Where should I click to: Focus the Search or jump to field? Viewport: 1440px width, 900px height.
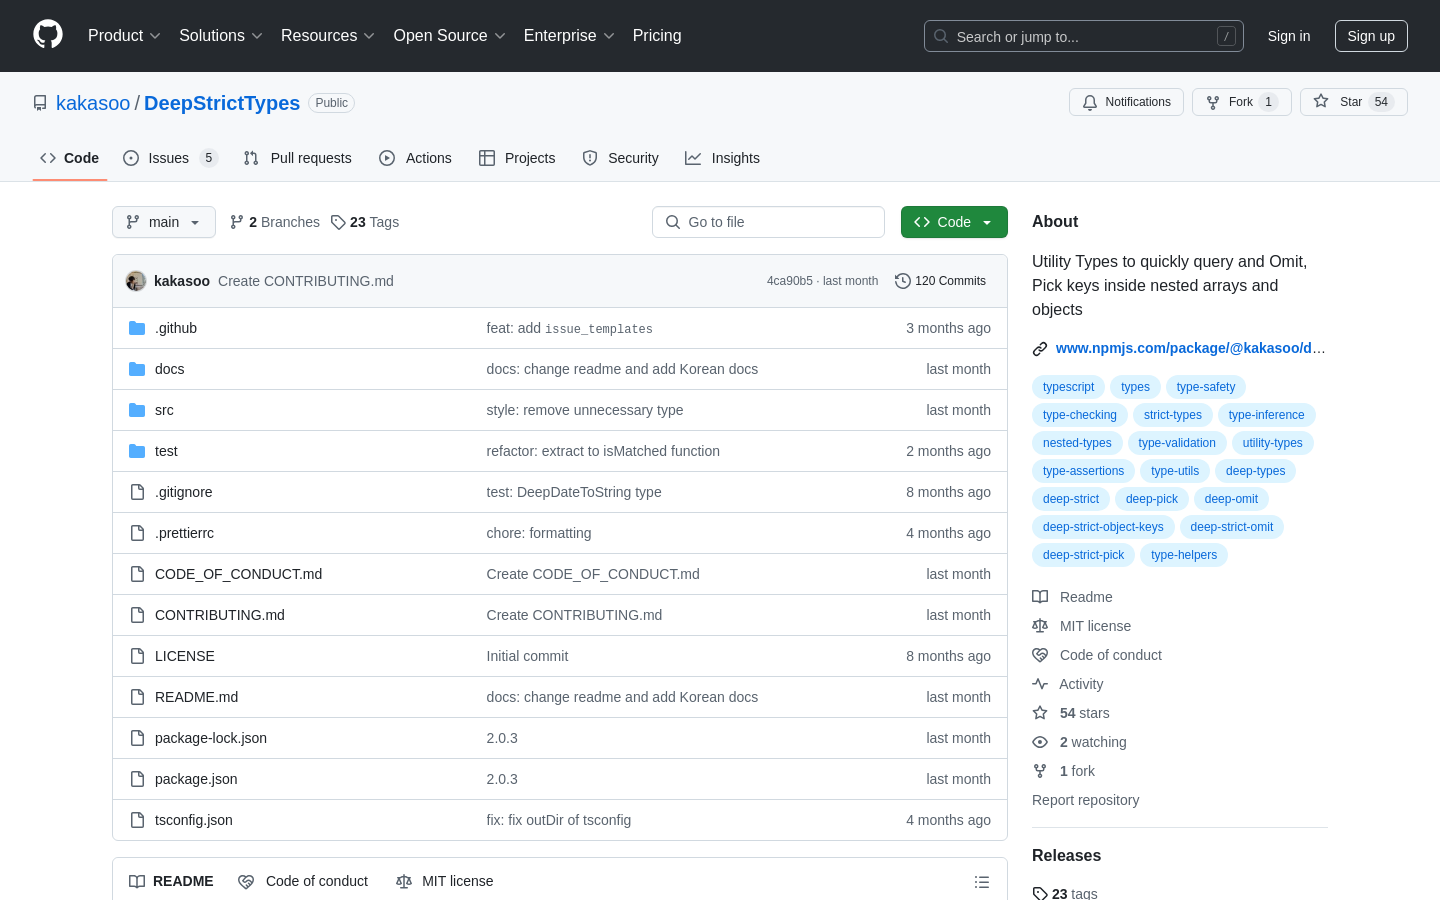point(1084,36)
